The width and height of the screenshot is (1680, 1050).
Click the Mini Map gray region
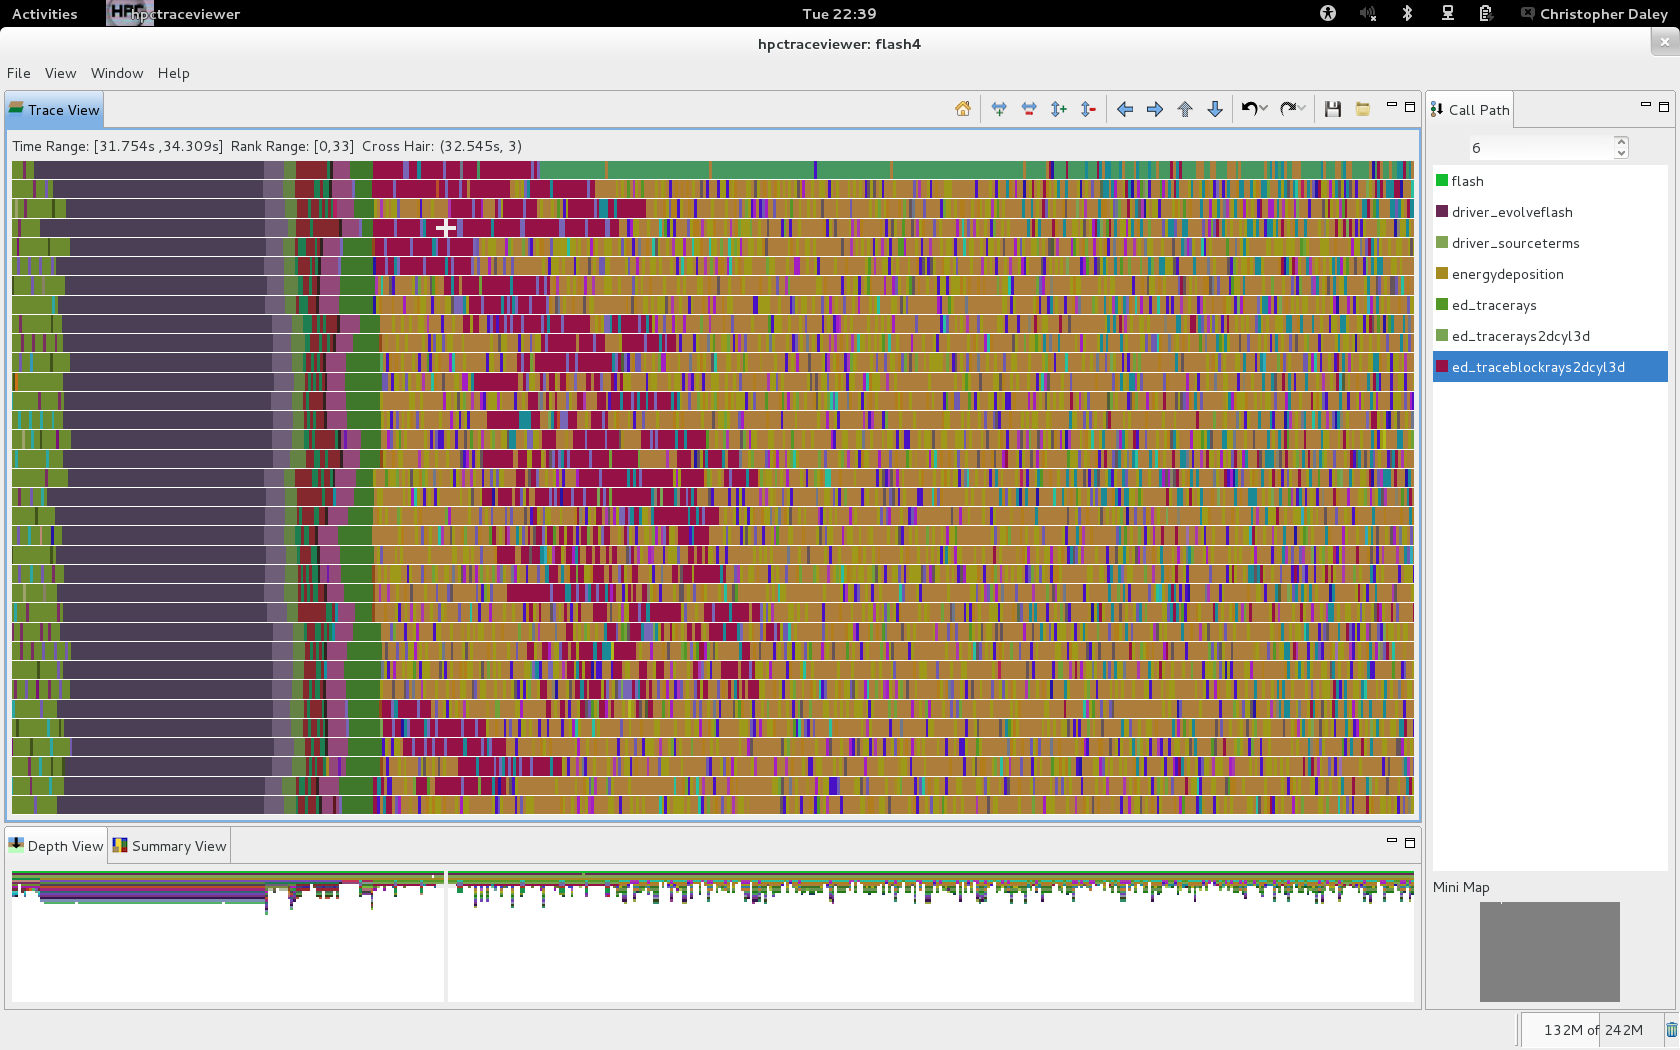point(1549,952)
